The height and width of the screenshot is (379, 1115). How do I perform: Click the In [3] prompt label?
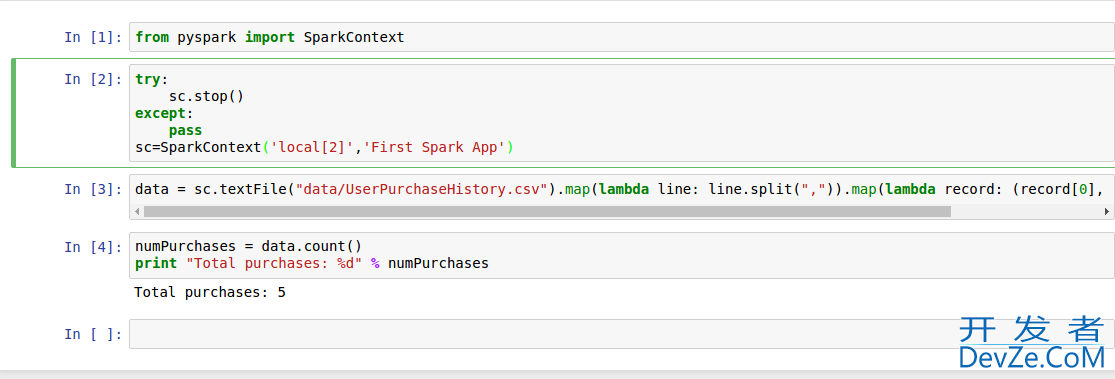pyautogui.click(x=93, y=189)
